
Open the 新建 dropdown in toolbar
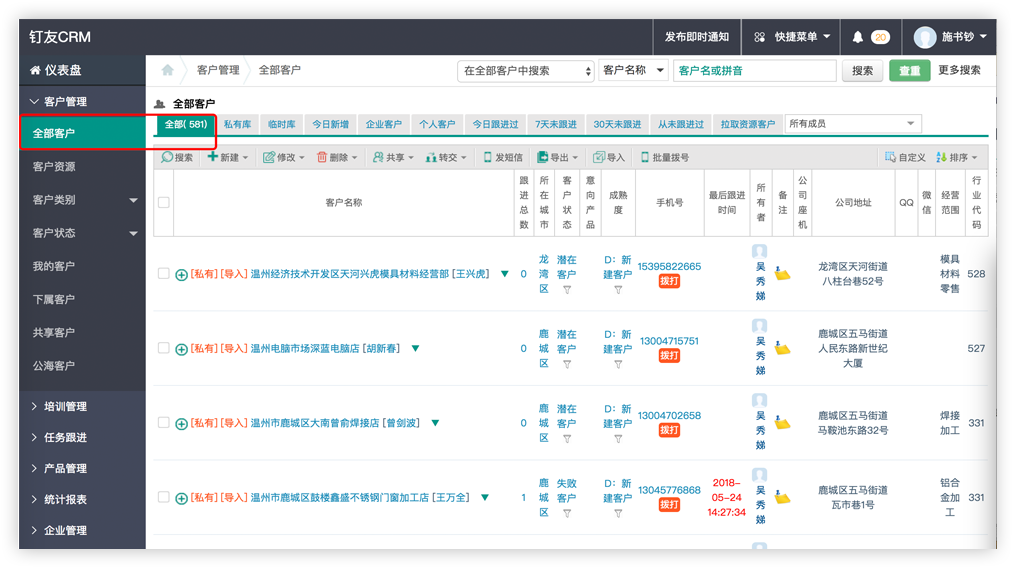[x=228, y=157]
